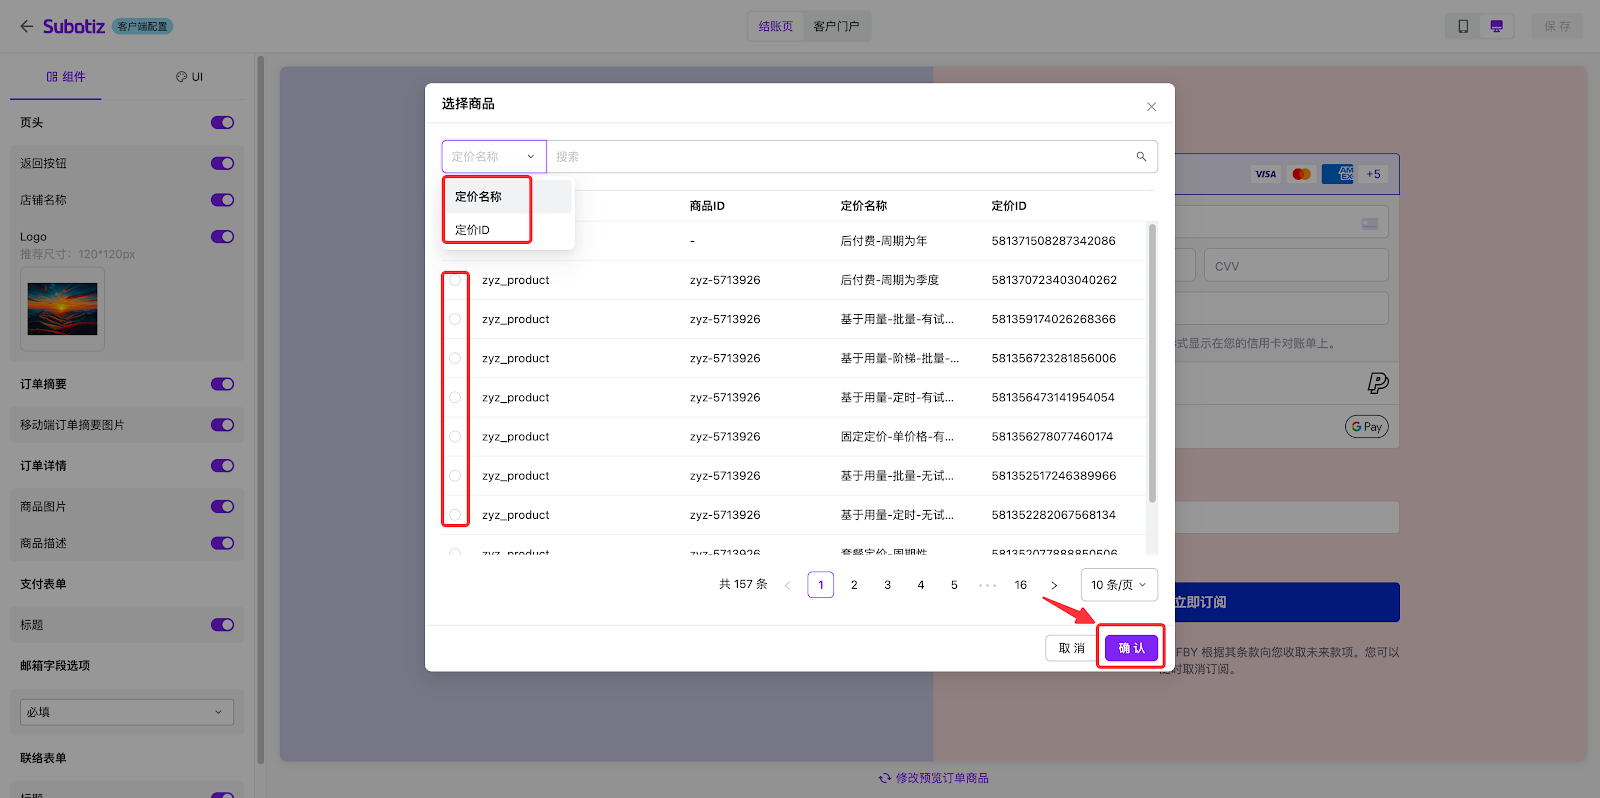Image resolution: width=1600 pixels, height=798 pixels.
Task: Select radio for 后付费-周期为季度 row
Action: [x=455, y=280]
